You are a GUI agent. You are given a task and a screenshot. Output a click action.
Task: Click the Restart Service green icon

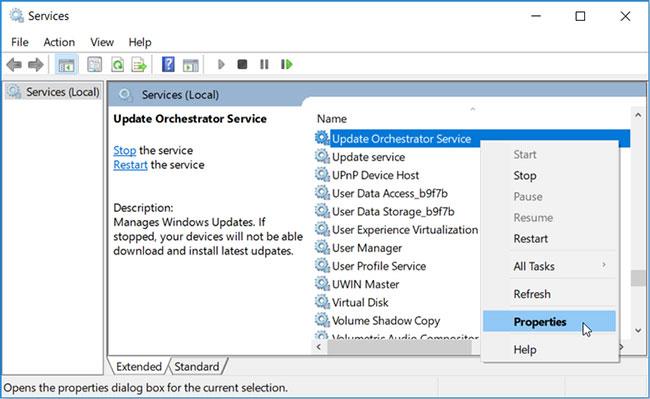(x=286, y=64)
